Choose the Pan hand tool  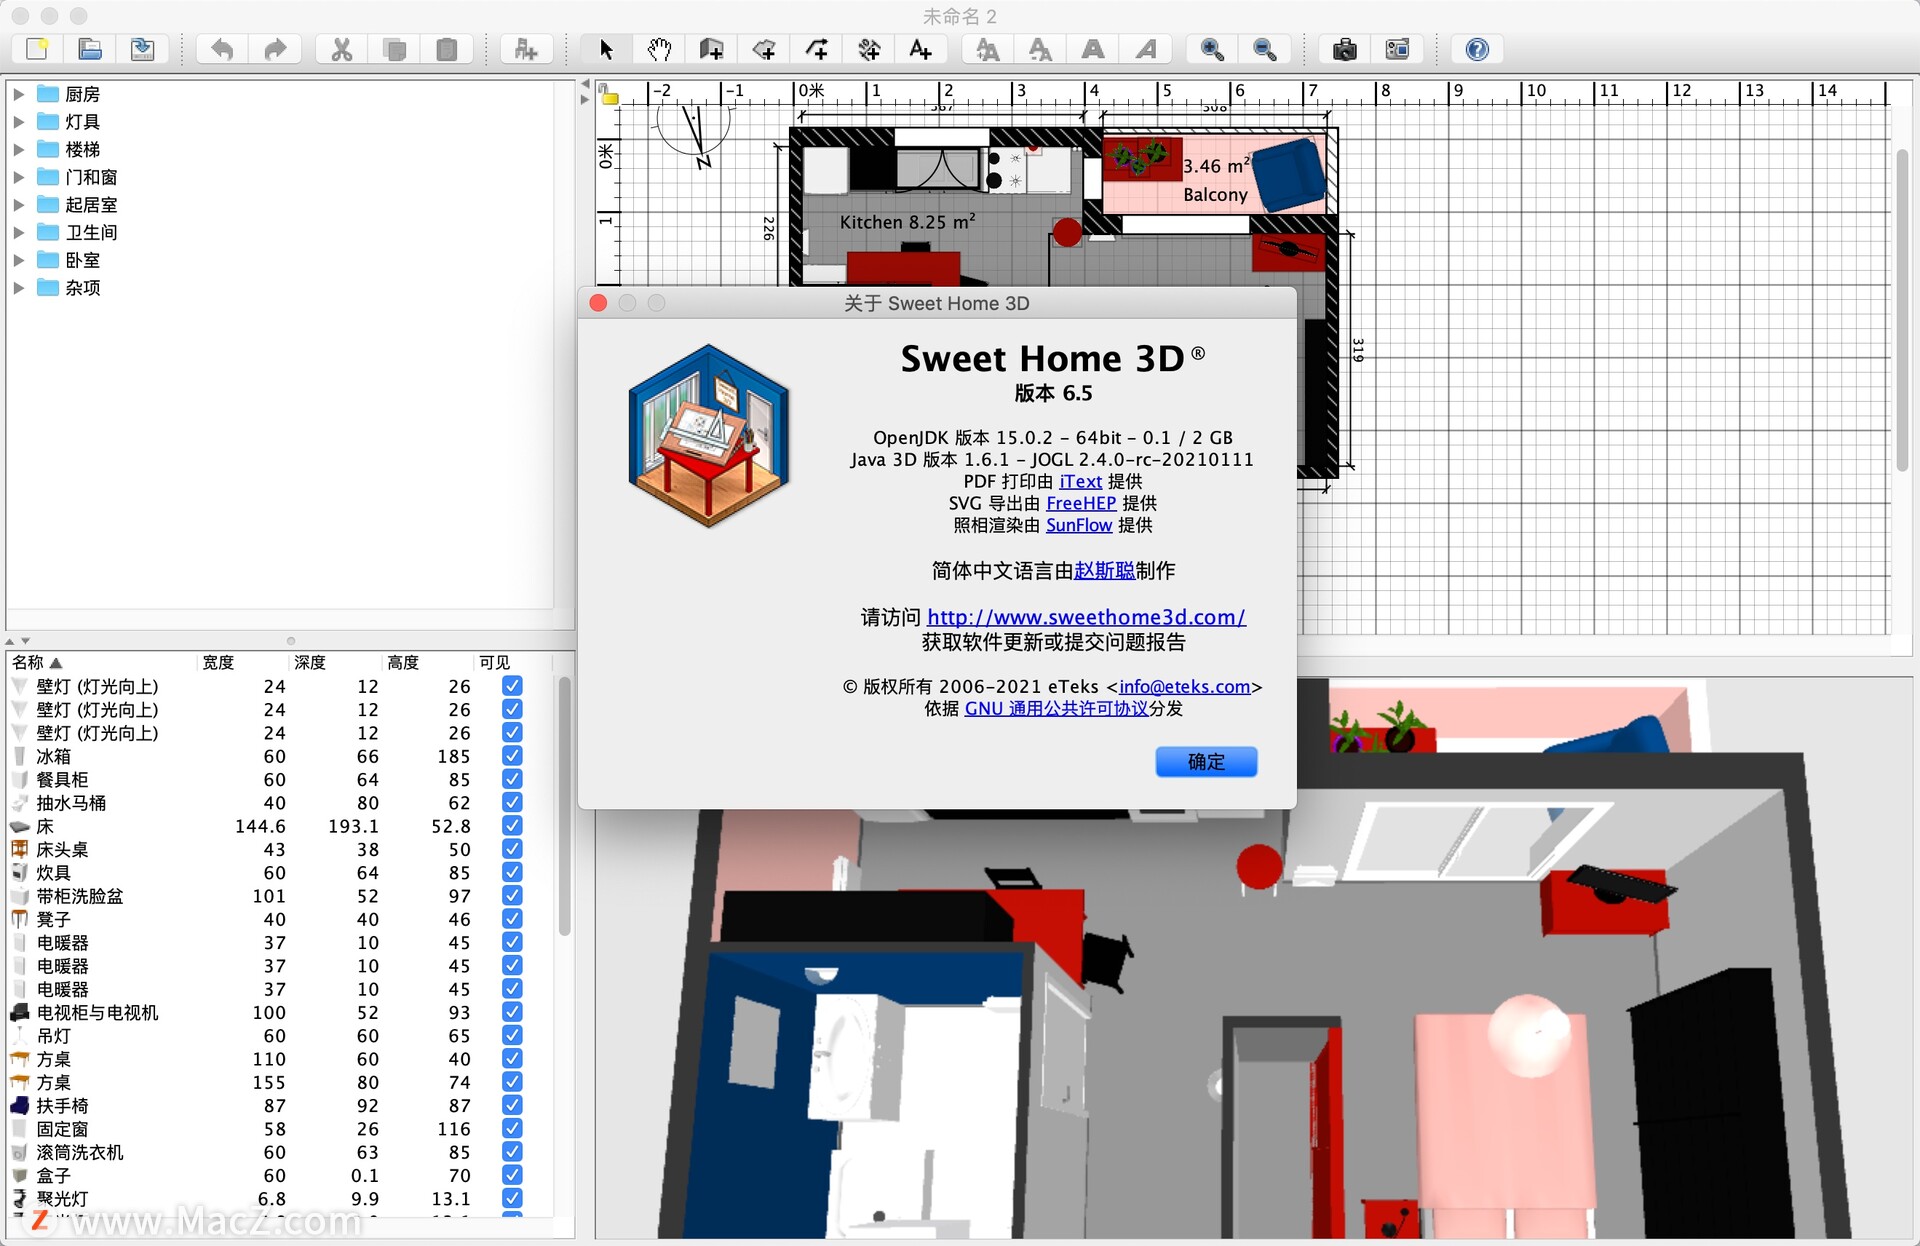click(659, 49)
